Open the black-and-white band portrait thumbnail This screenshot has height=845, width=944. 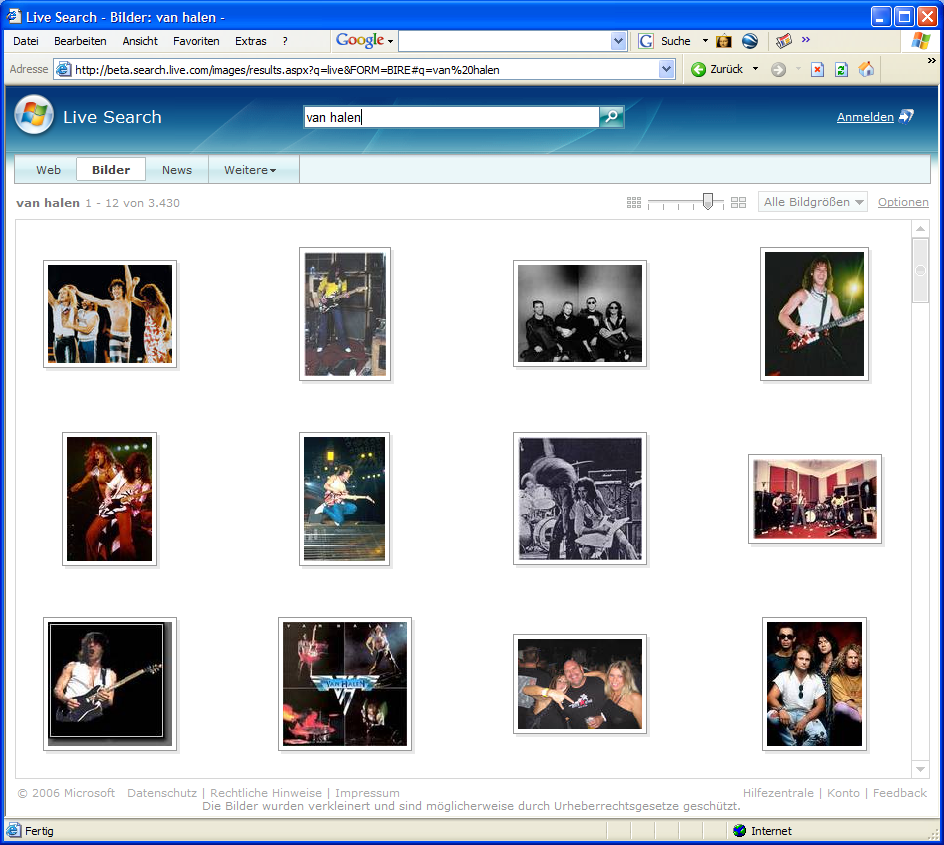click(580, 313)
